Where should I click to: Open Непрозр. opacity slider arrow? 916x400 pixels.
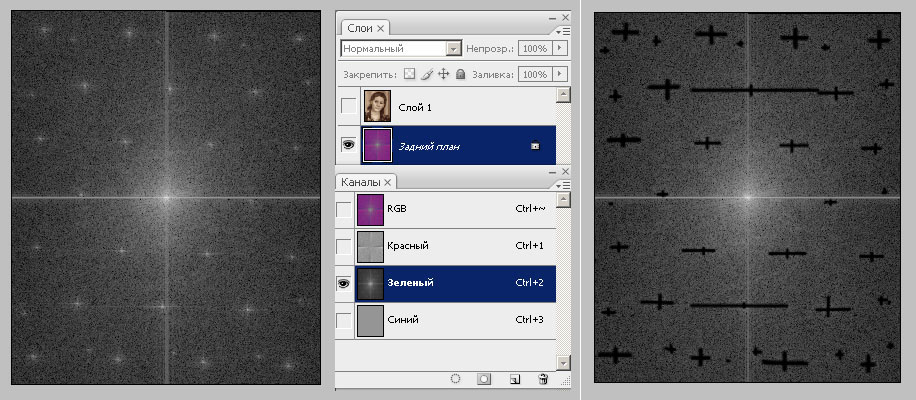pyautogui.click(x=560, y=48)
